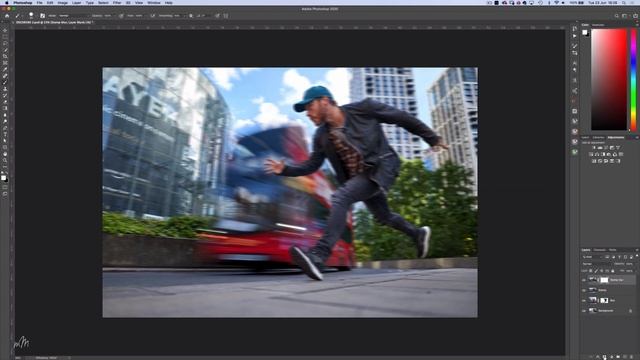Select the Move tool

(5, 30)
